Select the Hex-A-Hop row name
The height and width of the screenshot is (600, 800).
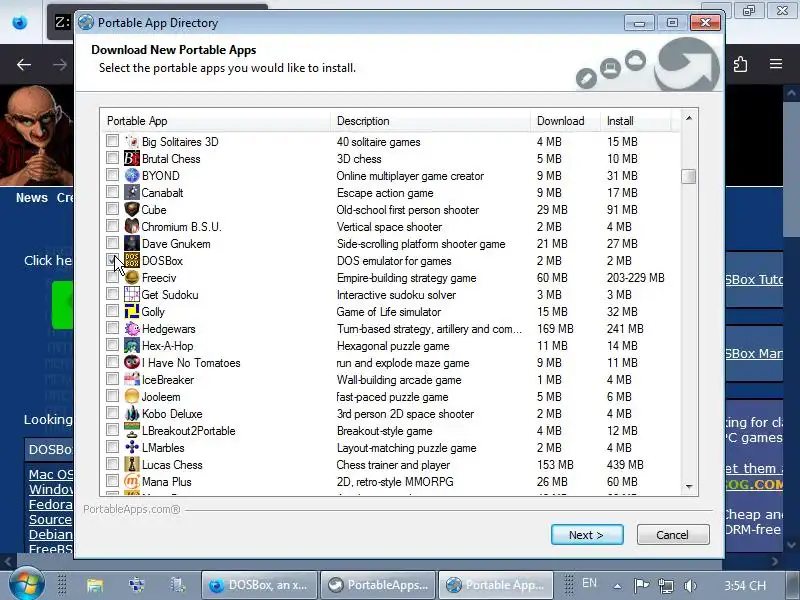pos(167,346)
